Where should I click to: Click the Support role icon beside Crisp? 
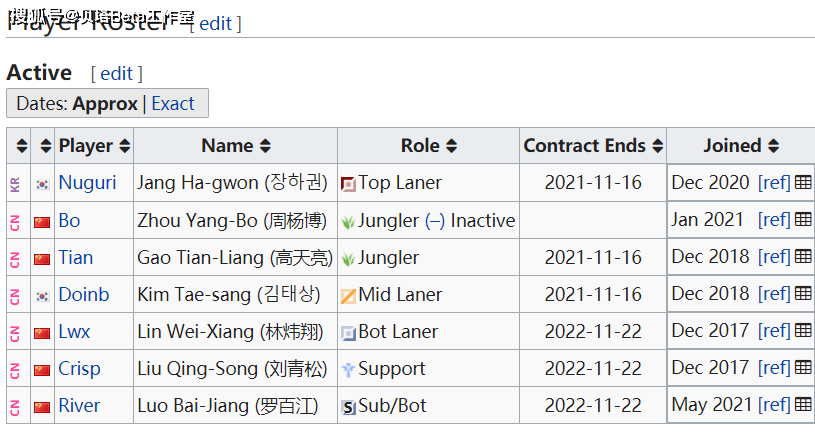pyautogui.click(x=348, y=370)
